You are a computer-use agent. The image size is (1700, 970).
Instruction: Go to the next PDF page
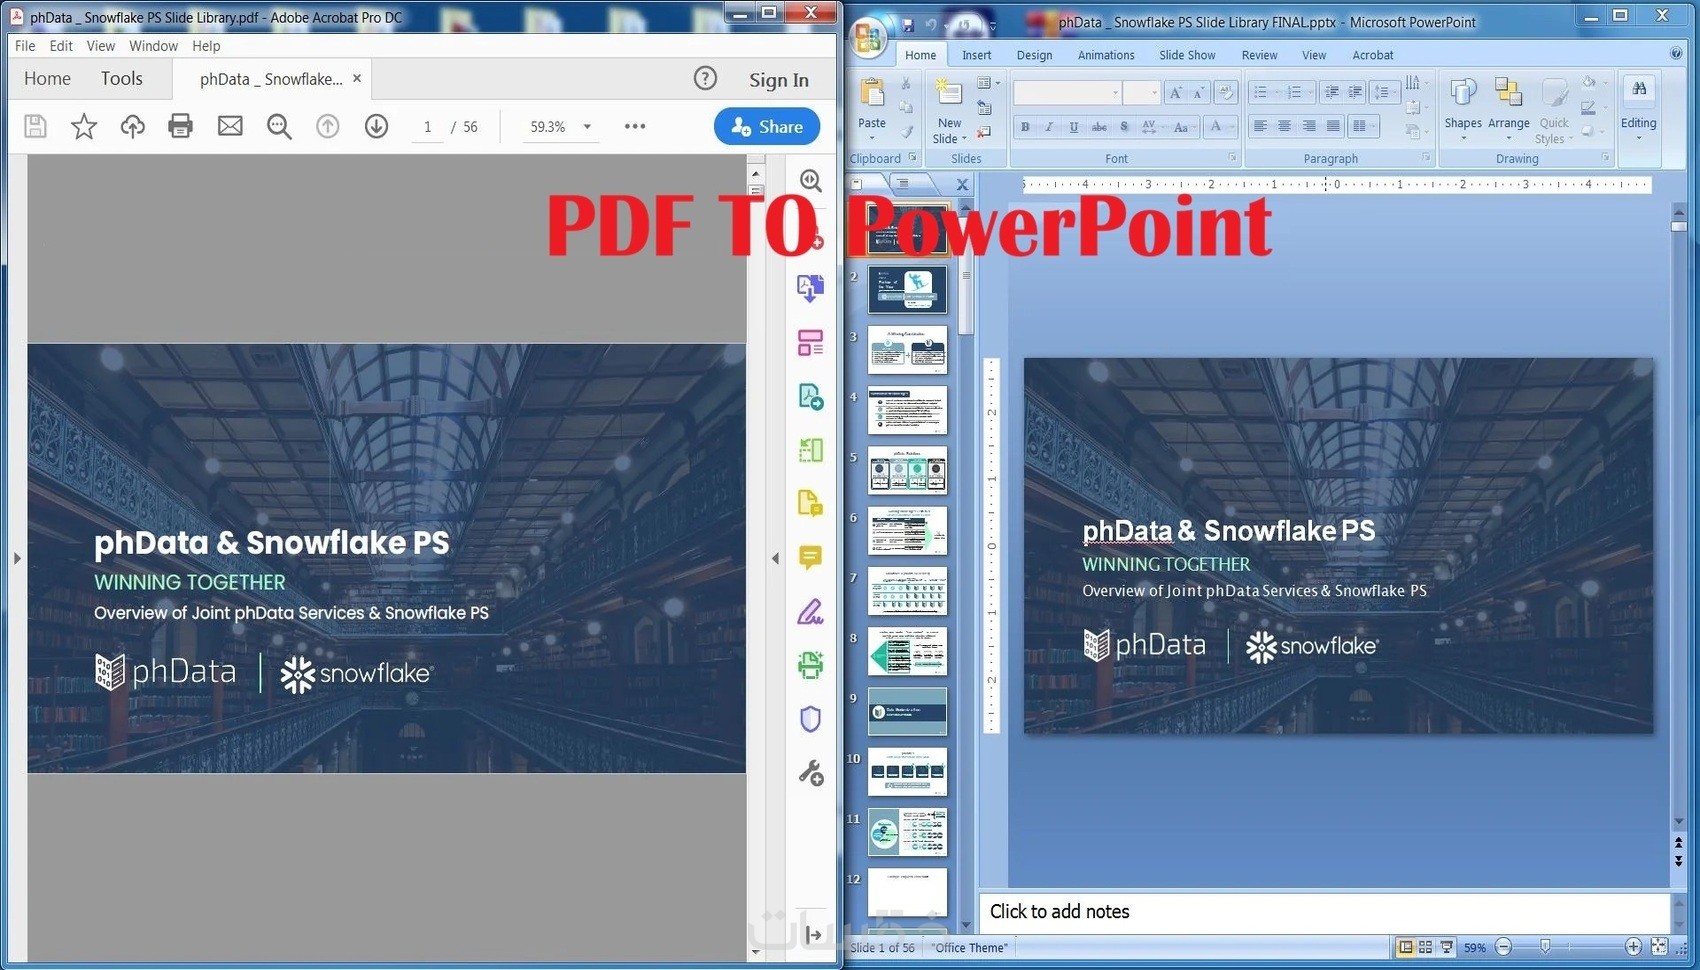376,126
